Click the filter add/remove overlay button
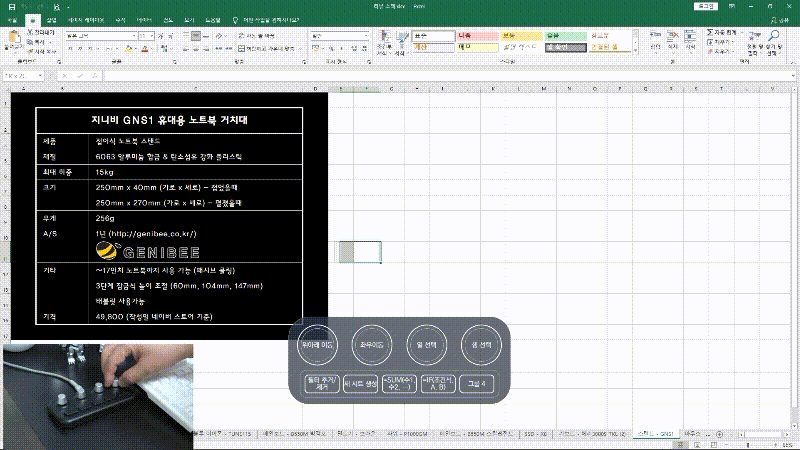Viewport: 800px width, 450px height. [321, 383]
